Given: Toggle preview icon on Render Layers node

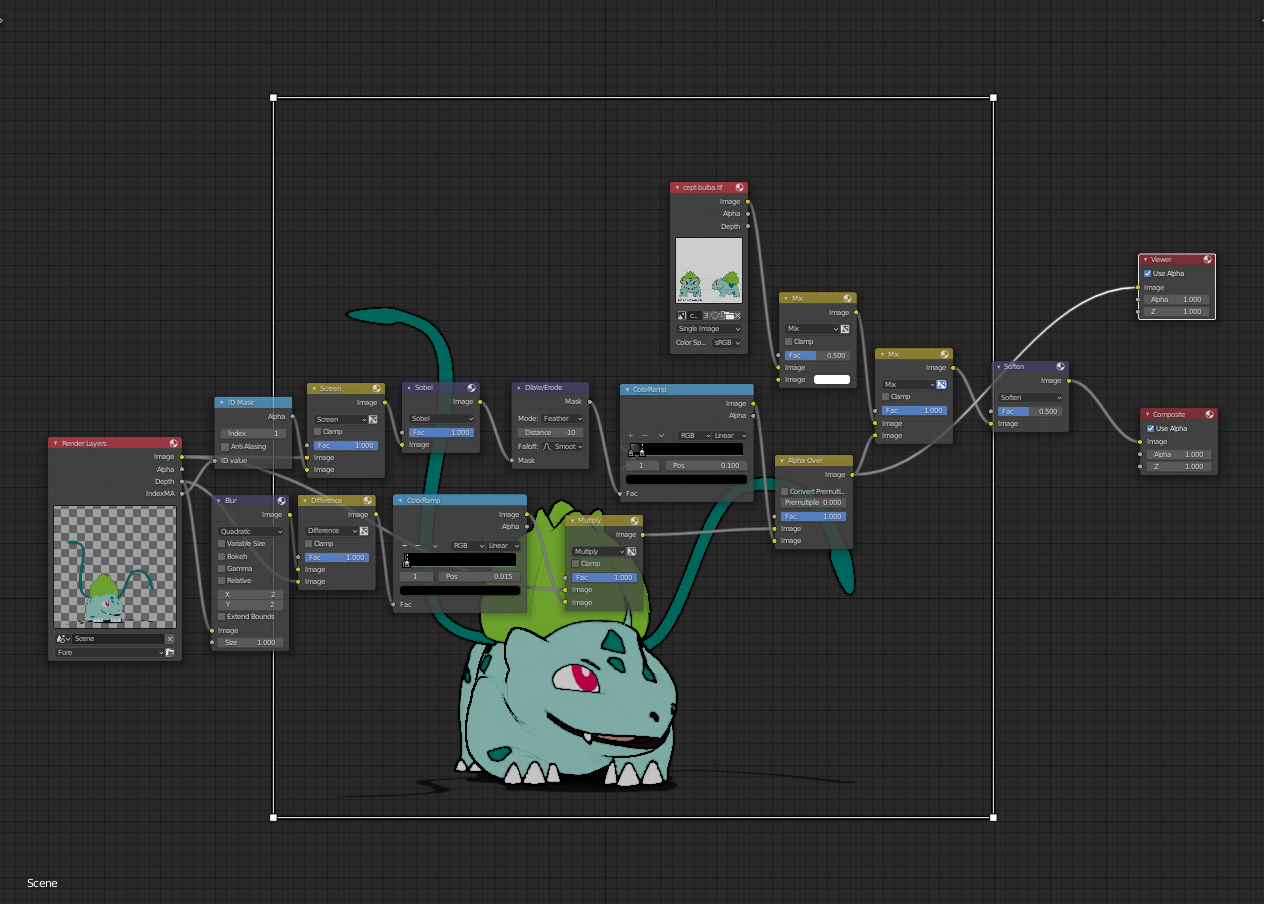Looking at the screenshot, I should tap(174, 443).
